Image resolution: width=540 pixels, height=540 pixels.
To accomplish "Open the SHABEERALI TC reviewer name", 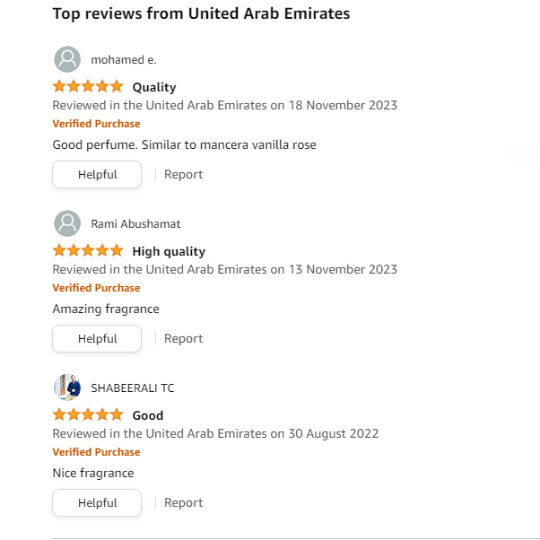I will point(133,388).
